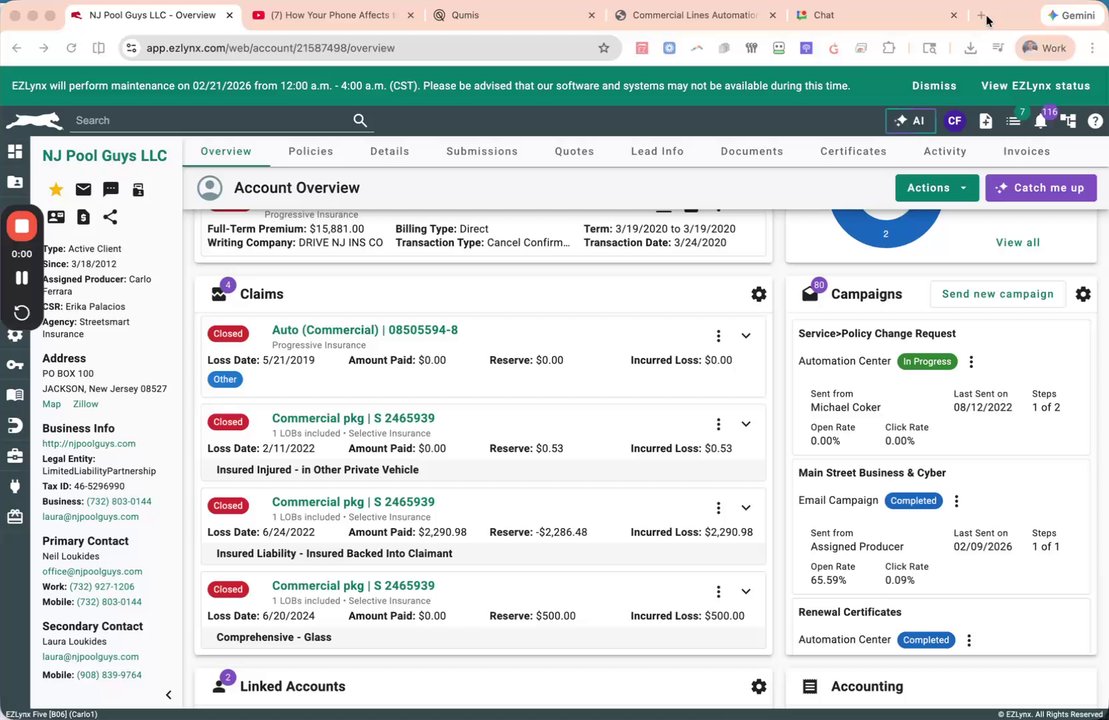Image resolution: width=1109 pixels, height=720 pixels.
Task: Open the calculator icon beside message icon
Action: tap(139, 189)
